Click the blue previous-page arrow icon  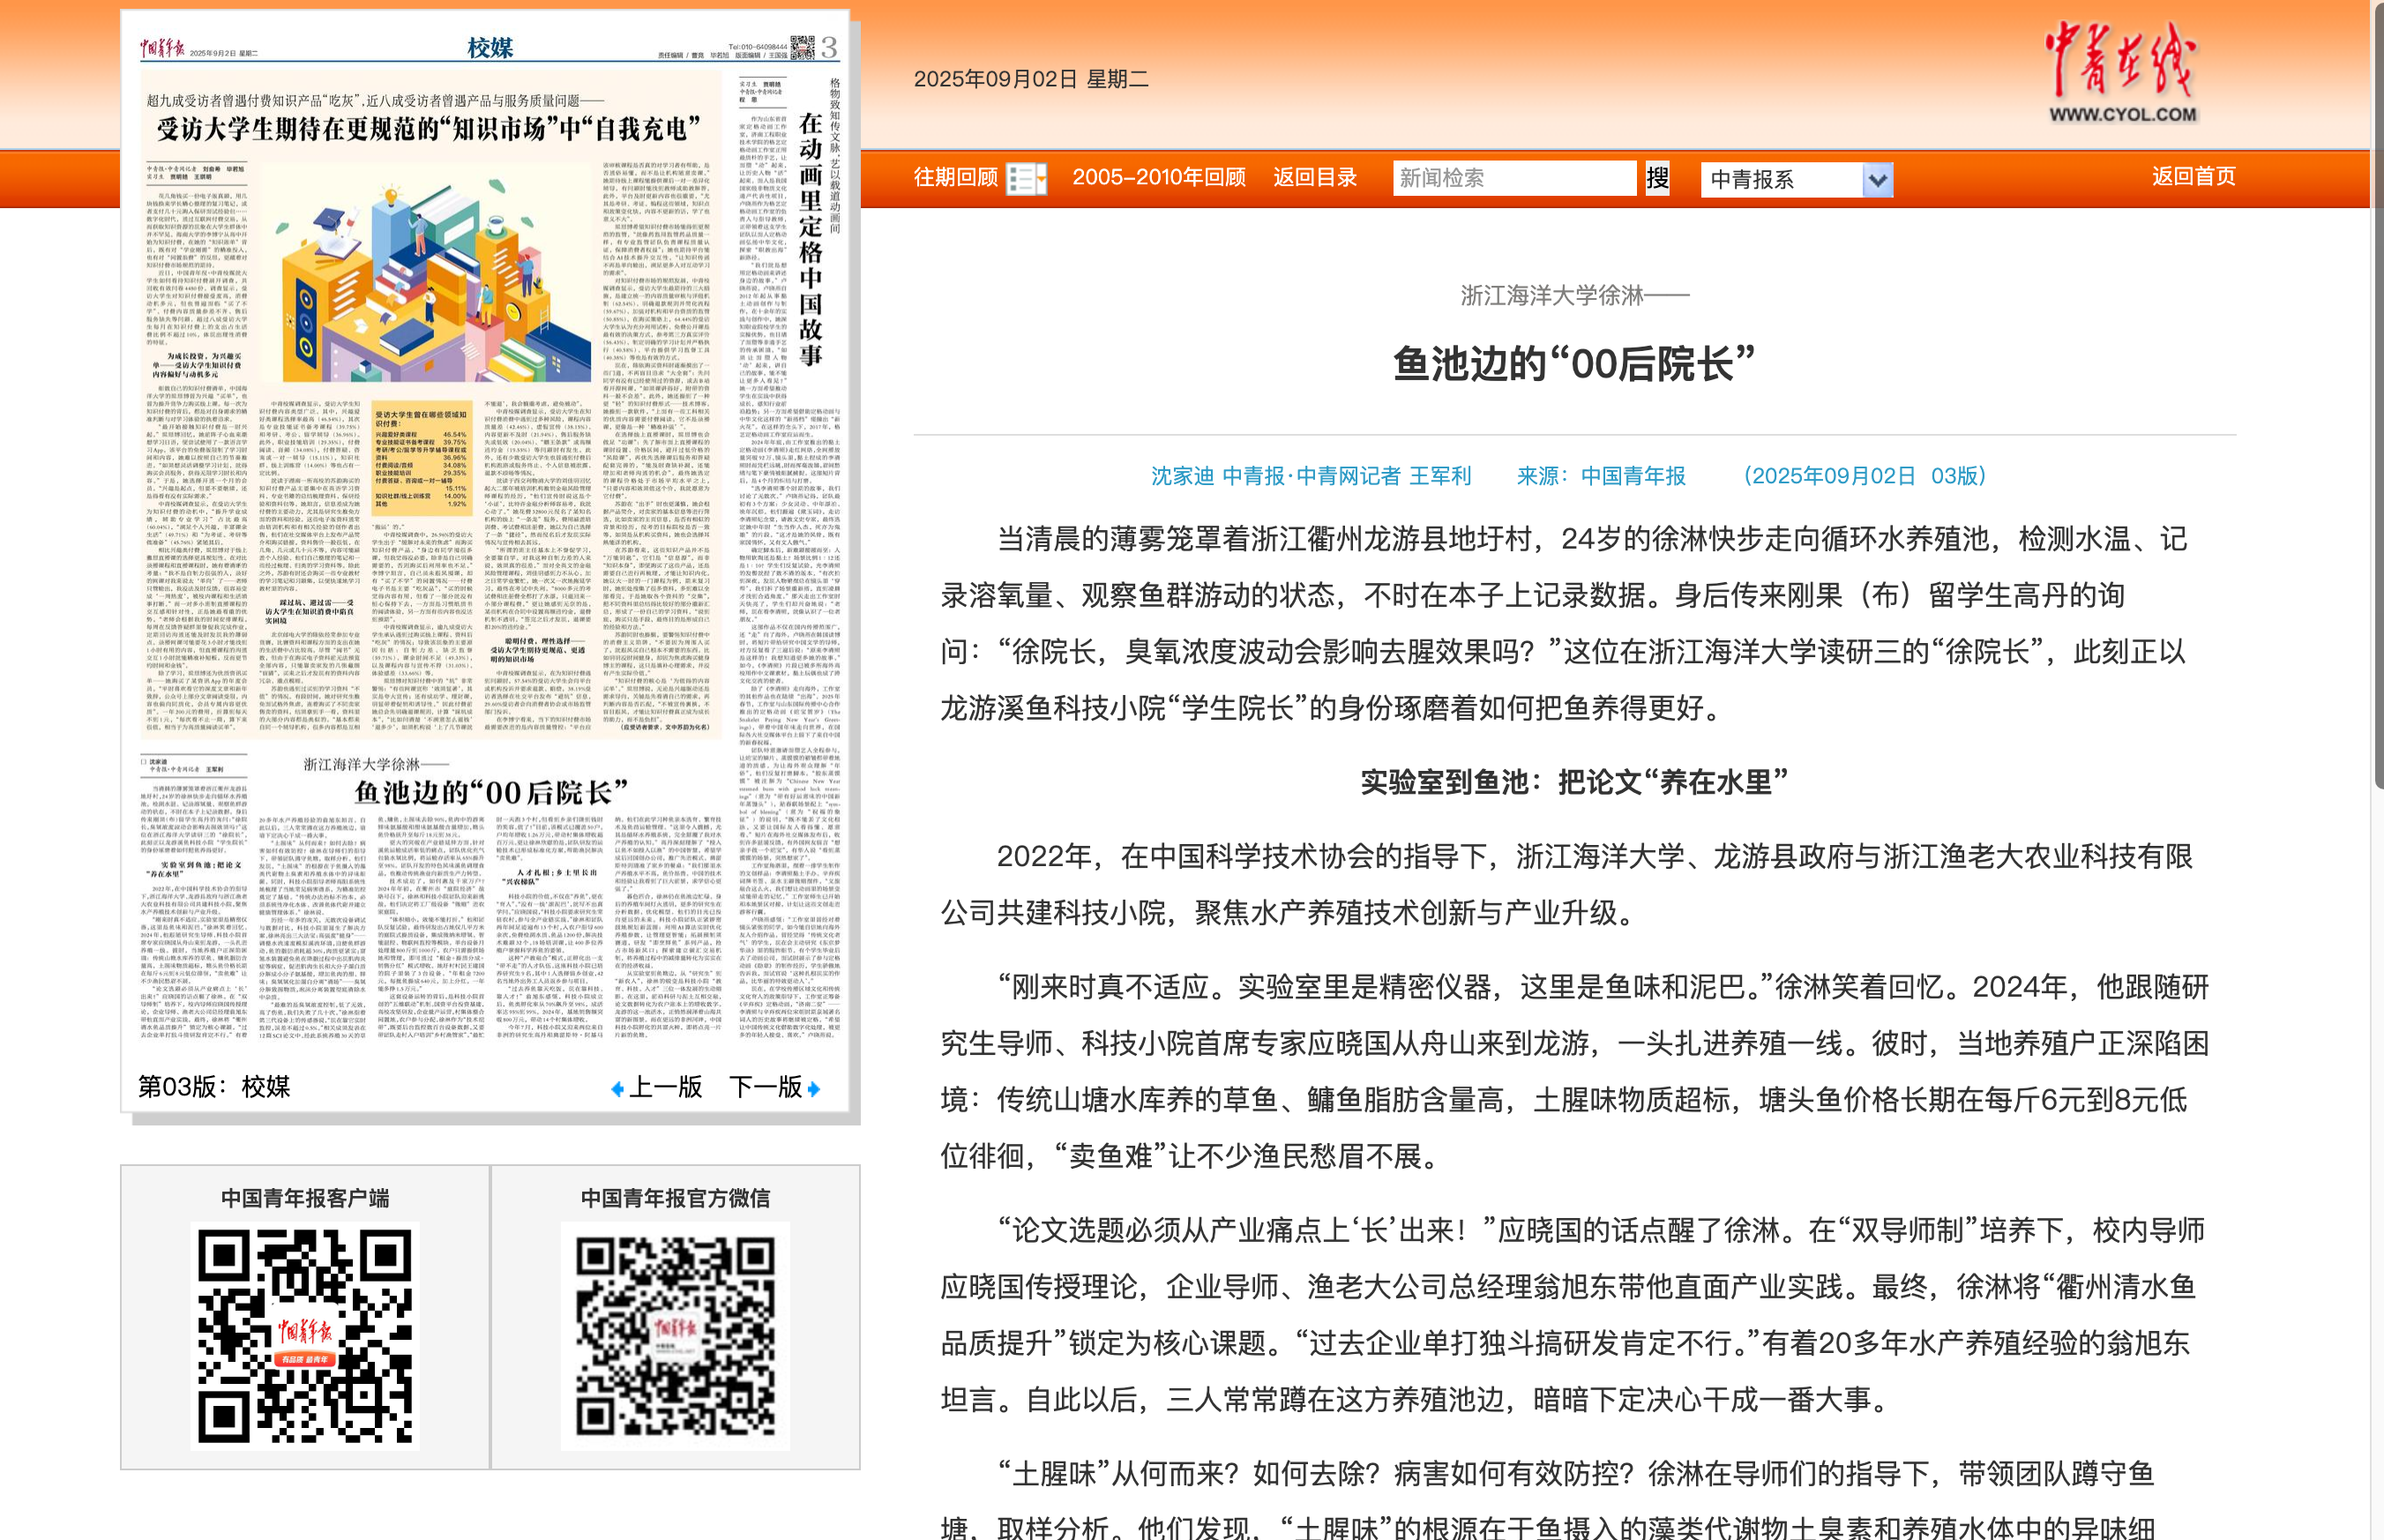[617, 1089]
